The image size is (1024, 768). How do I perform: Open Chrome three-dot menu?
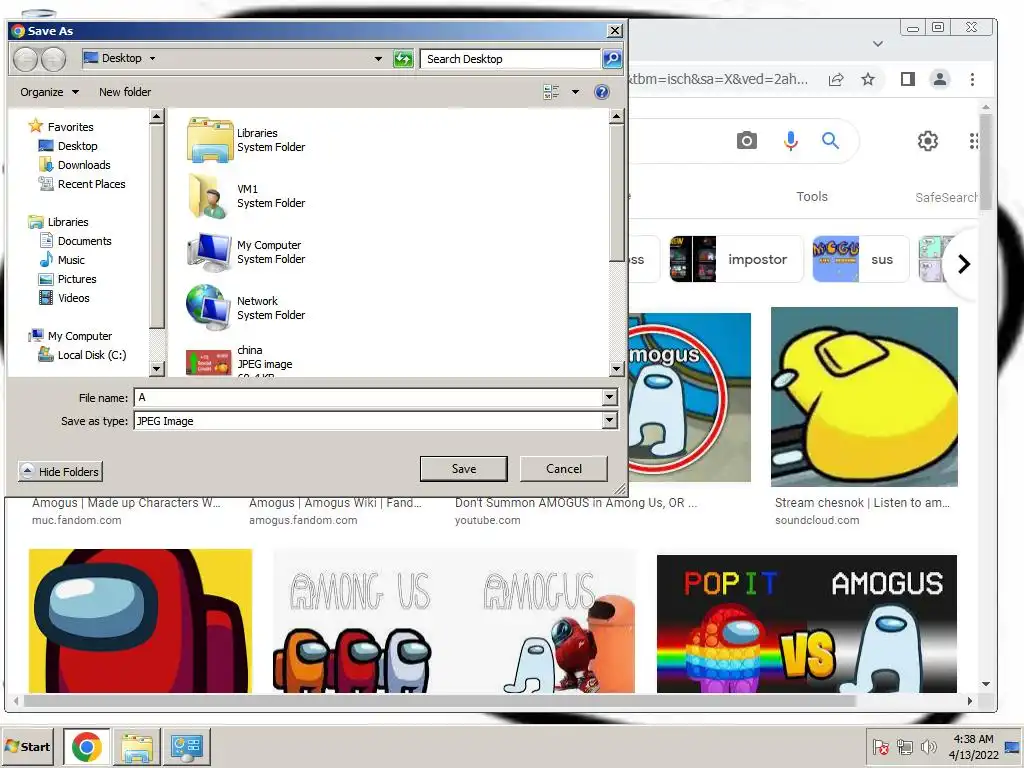point(972,80)
